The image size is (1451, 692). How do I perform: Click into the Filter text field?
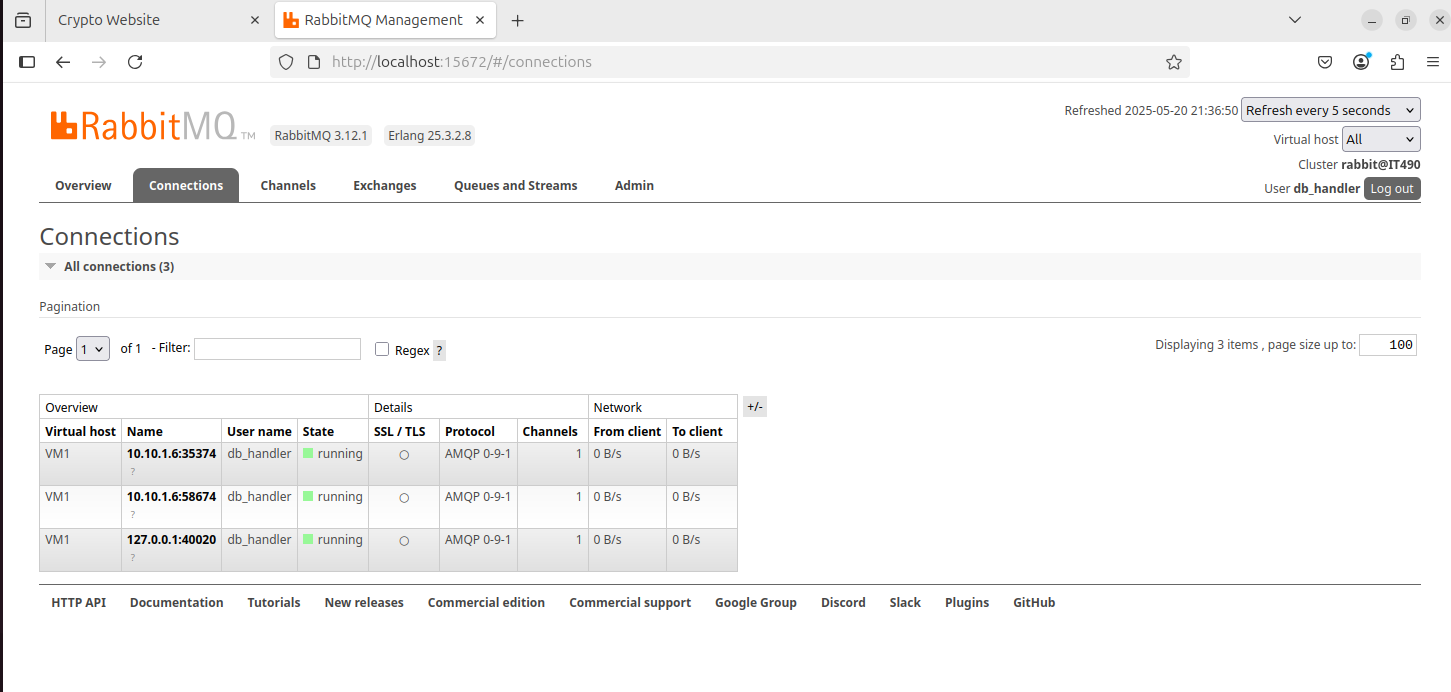pyautogui.click(x=277, y=349)
